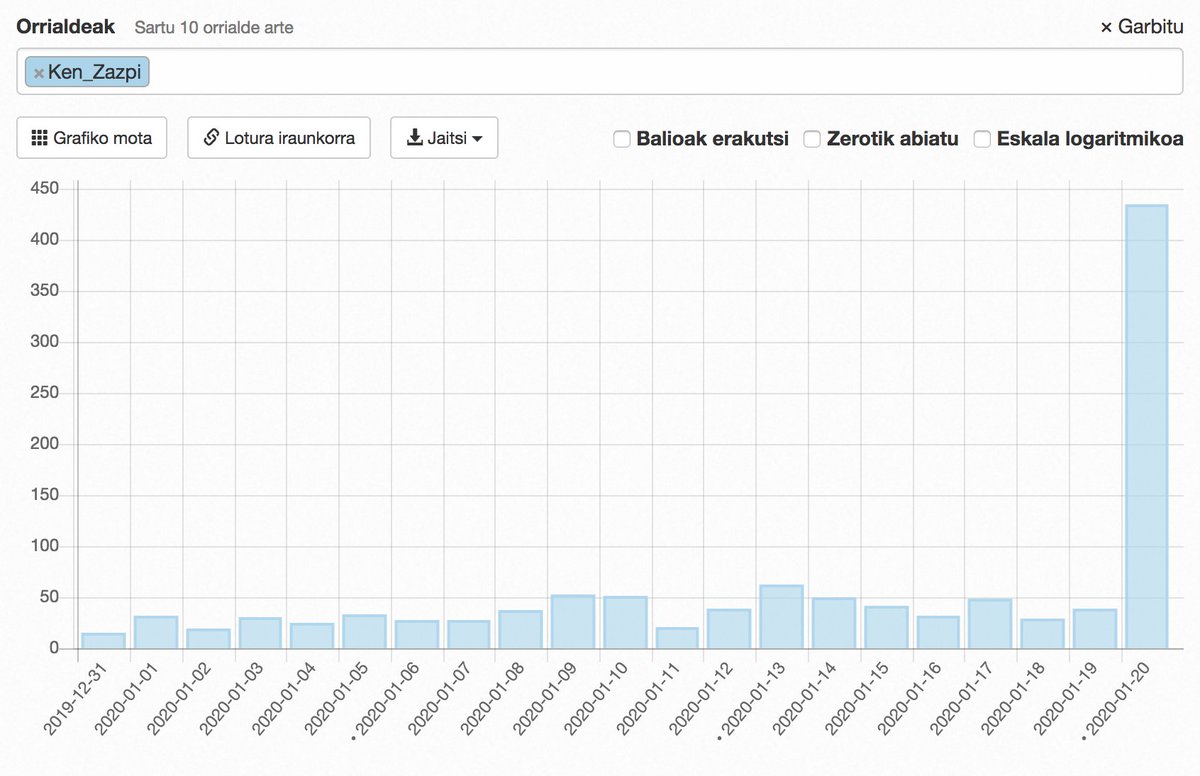The width and height of the screenshot is (1200, 776).
Task: Toggle the Zerotik abiatu checkbox
Action: pyautogui.click(x=812, y=139)
